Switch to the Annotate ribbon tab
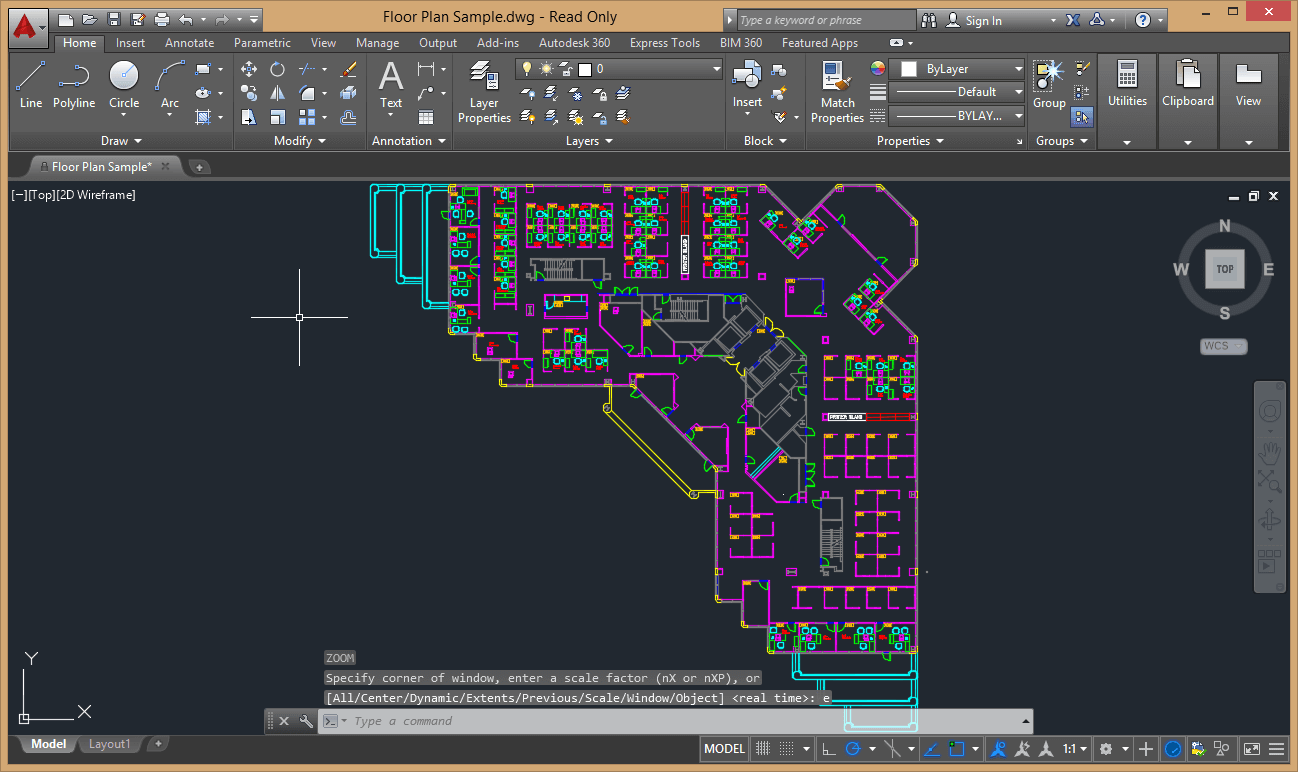This screenshot has width=1298, height=772. click(x=189, y=43)
